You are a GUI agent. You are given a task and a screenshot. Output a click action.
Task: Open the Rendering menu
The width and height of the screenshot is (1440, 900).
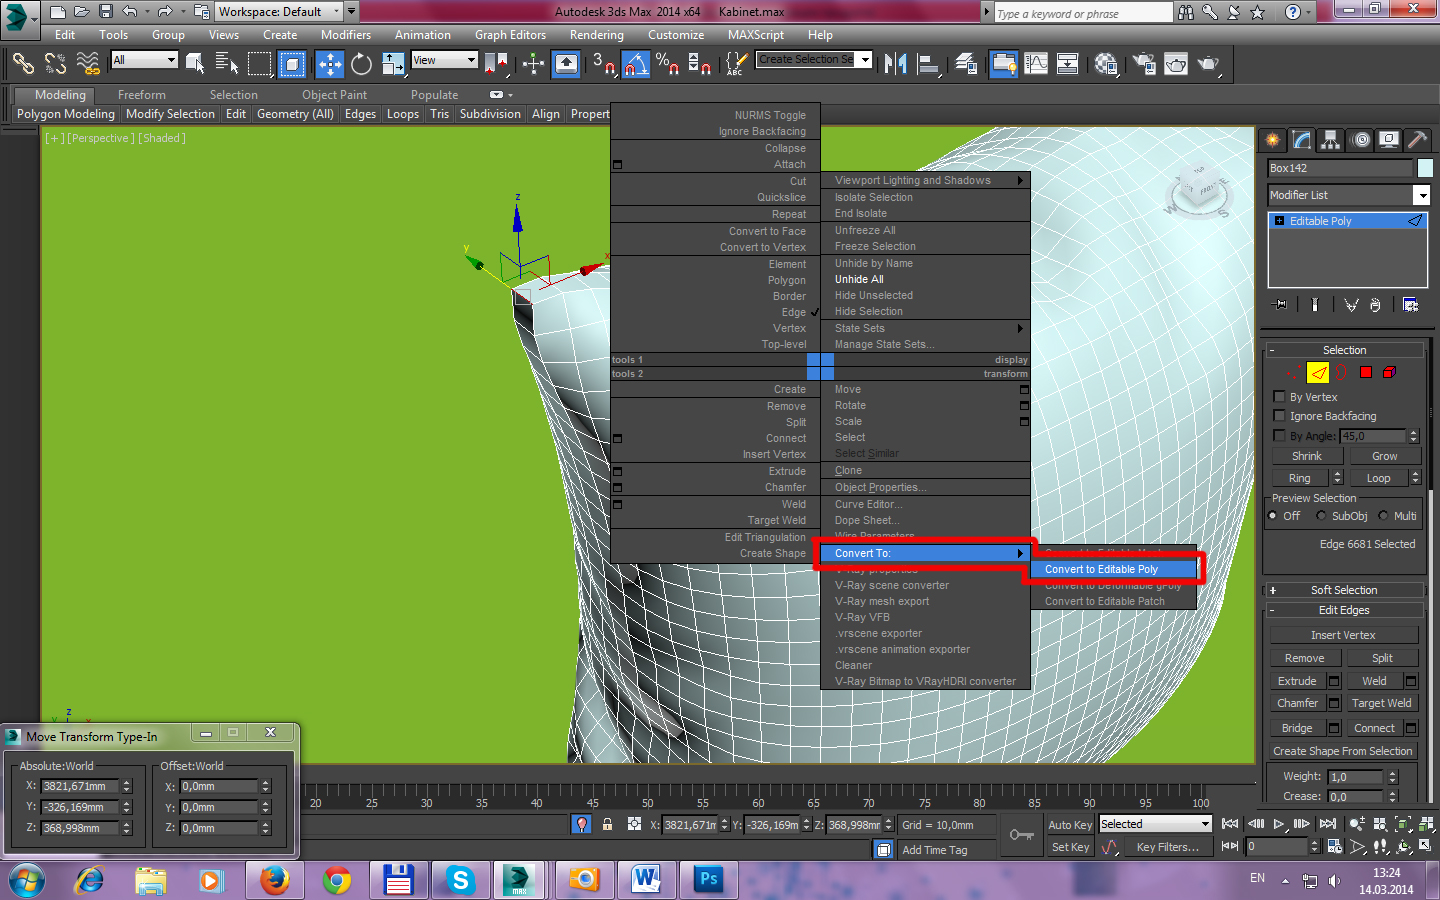[x=596, y=35]
